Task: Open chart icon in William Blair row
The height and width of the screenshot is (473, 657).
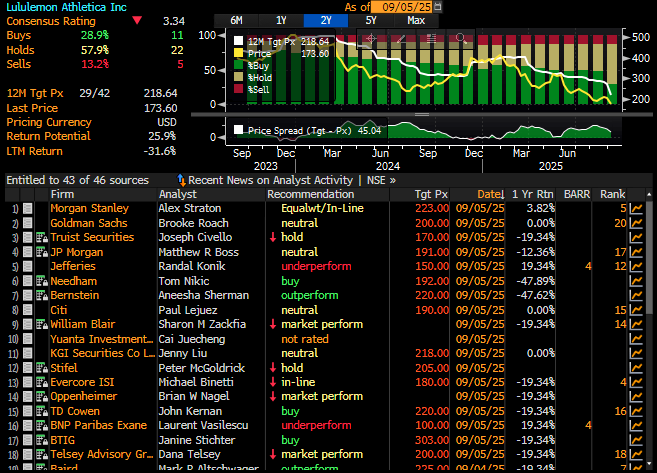Action: (x=636, y=325)
